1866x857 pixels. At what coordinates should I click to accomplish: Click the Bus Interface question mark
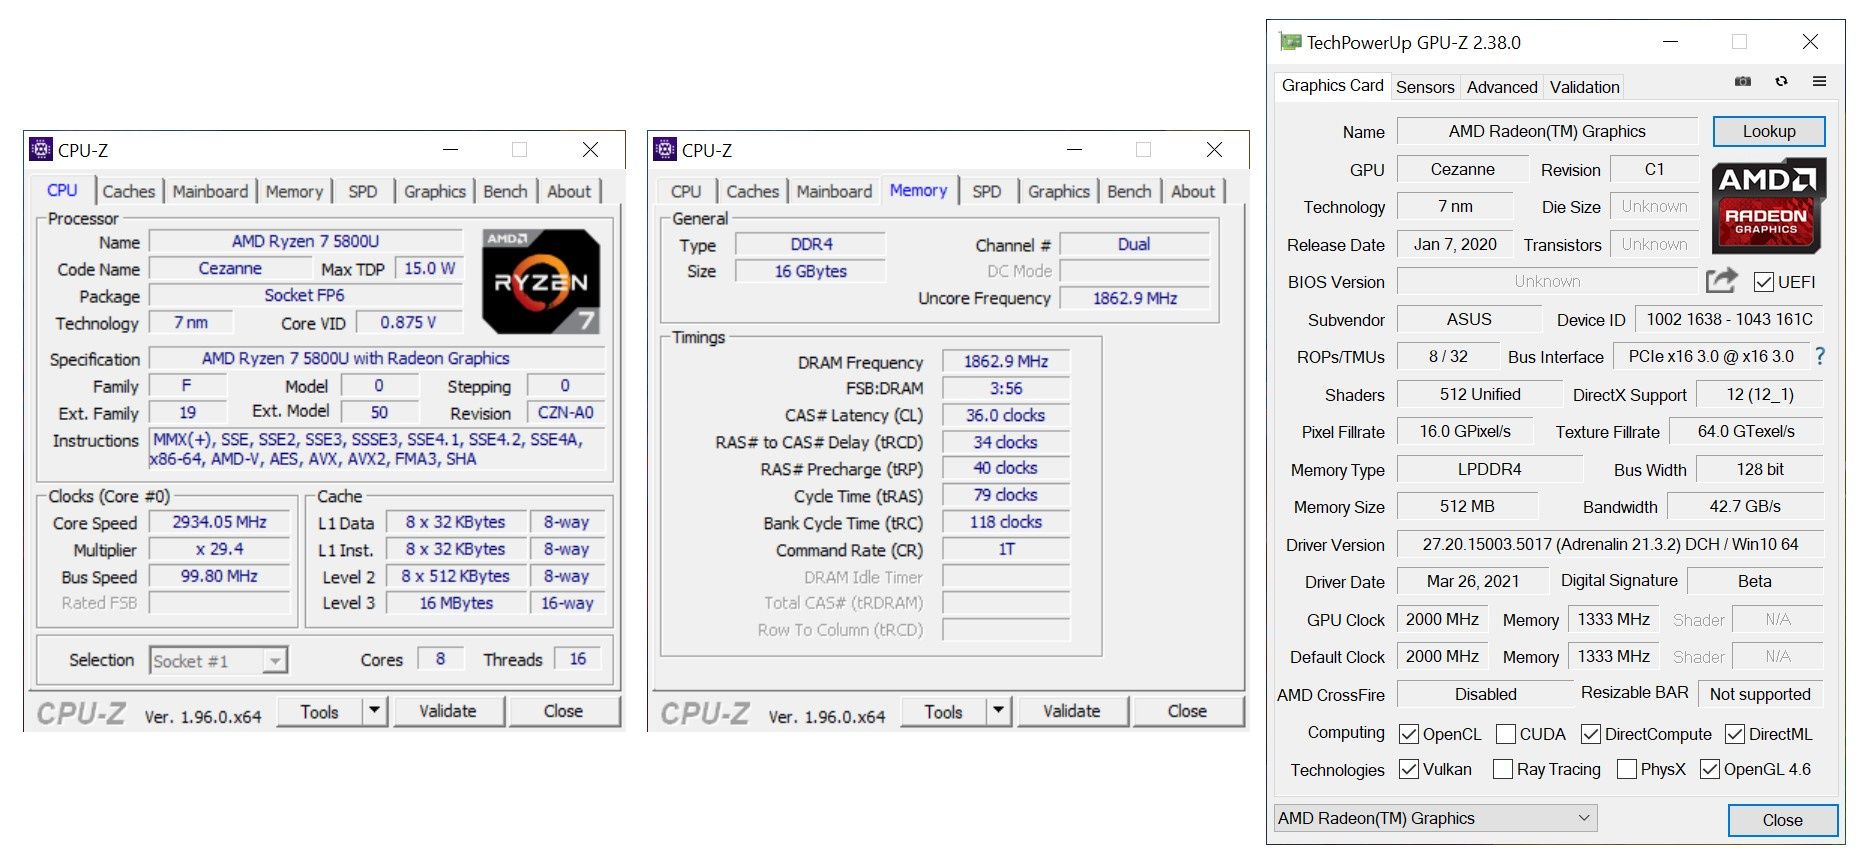pyautogui.click(x=1819, y=356)
